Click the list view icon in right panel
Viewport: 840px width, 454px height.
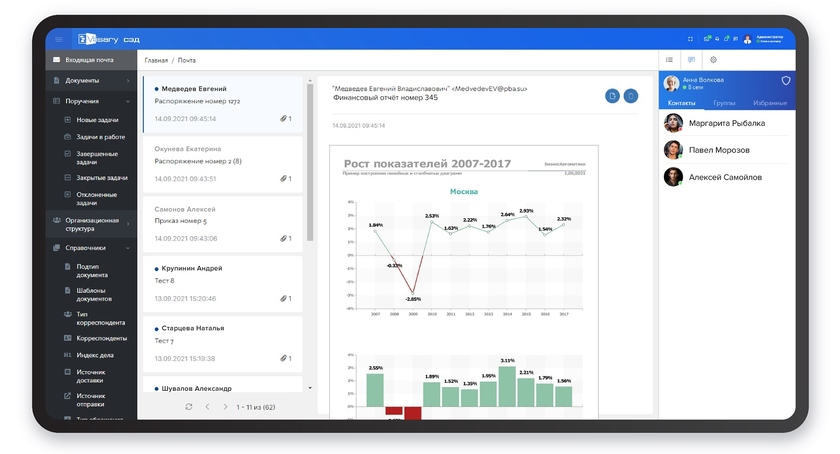[x=669, y=60]
